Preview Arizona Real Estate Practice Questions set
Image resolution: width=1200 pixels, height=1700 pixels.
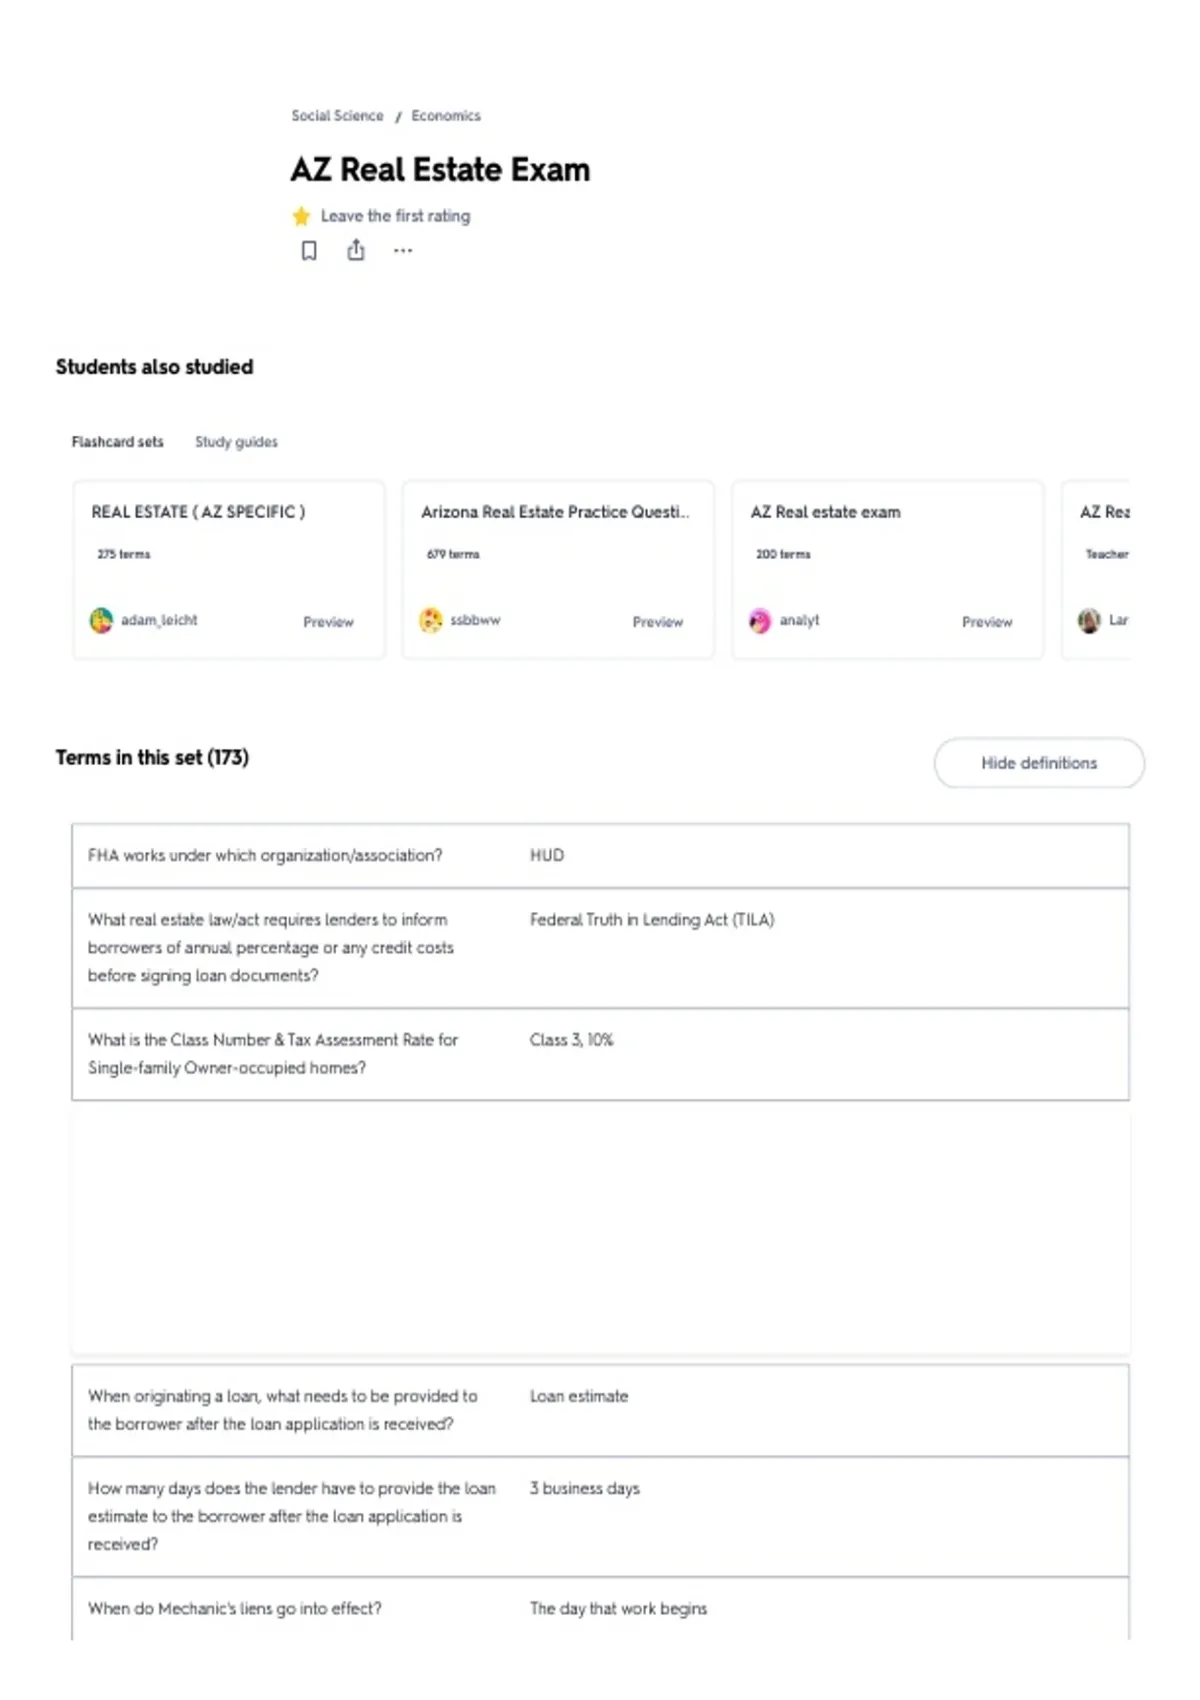(657, 622)
